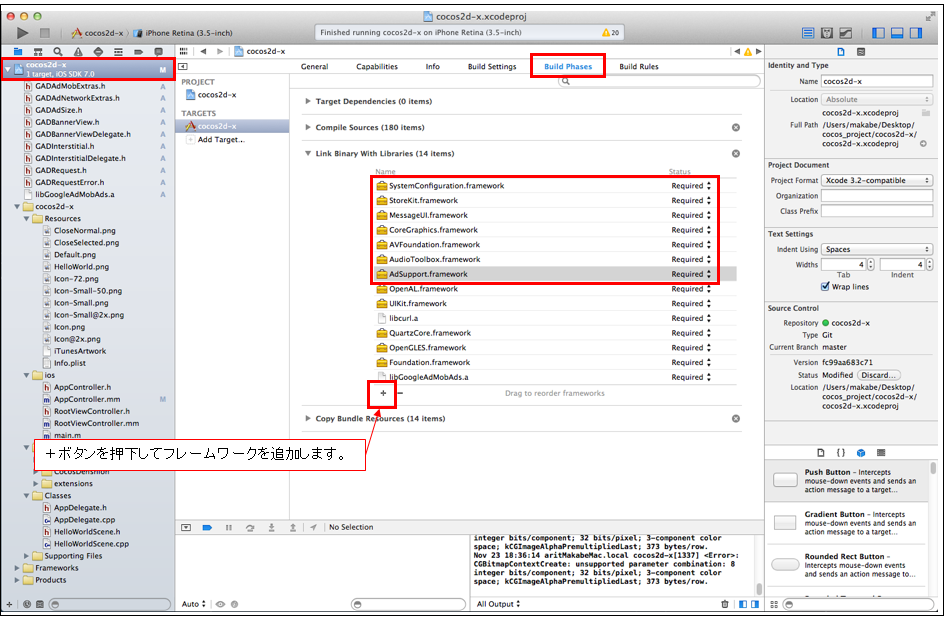Delete the Link Binary With Libraries phase
This screenshot has height=618, width=945.
[736, 154]
